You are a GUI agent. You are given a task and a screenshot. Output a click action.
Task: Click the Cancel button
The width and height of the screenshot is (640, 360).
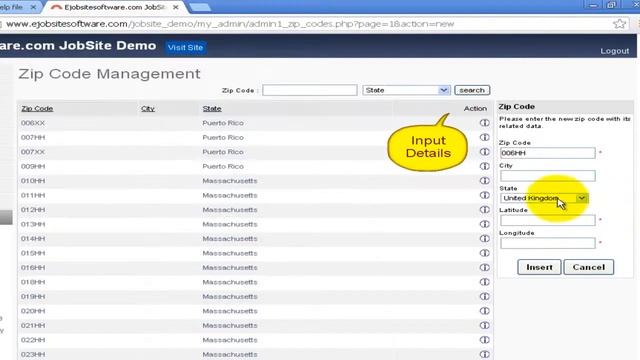pos(589,267)
